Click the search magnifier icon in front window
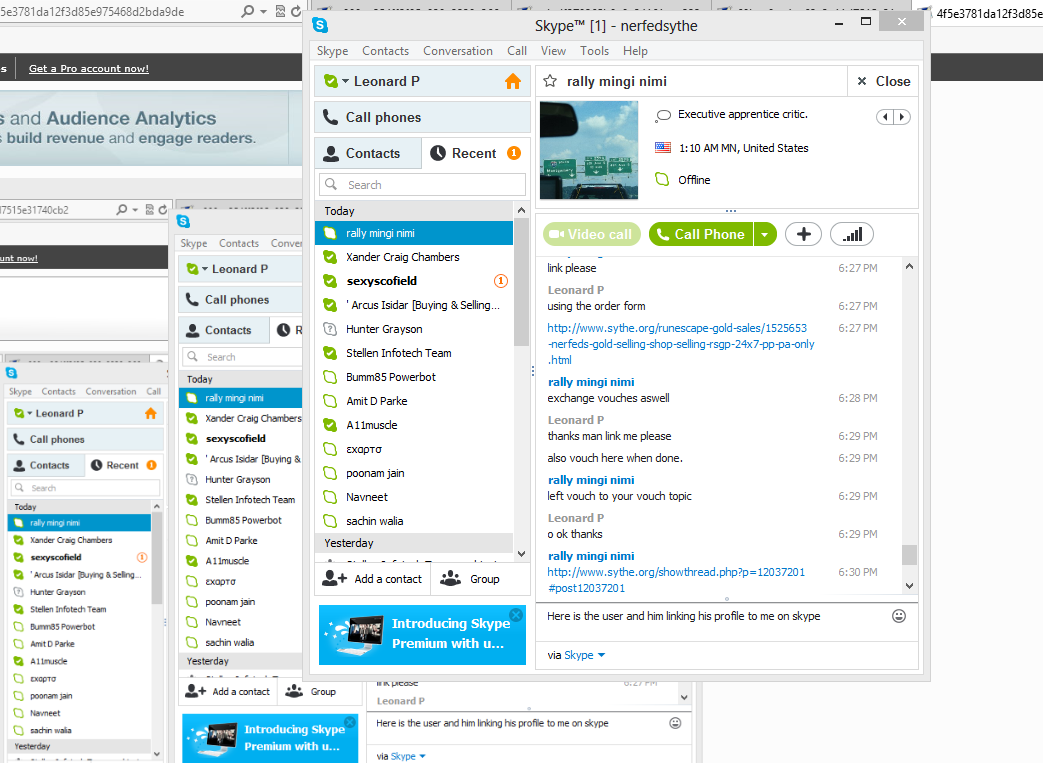This screenshot has height=763, width=1043. click(331, 184)
